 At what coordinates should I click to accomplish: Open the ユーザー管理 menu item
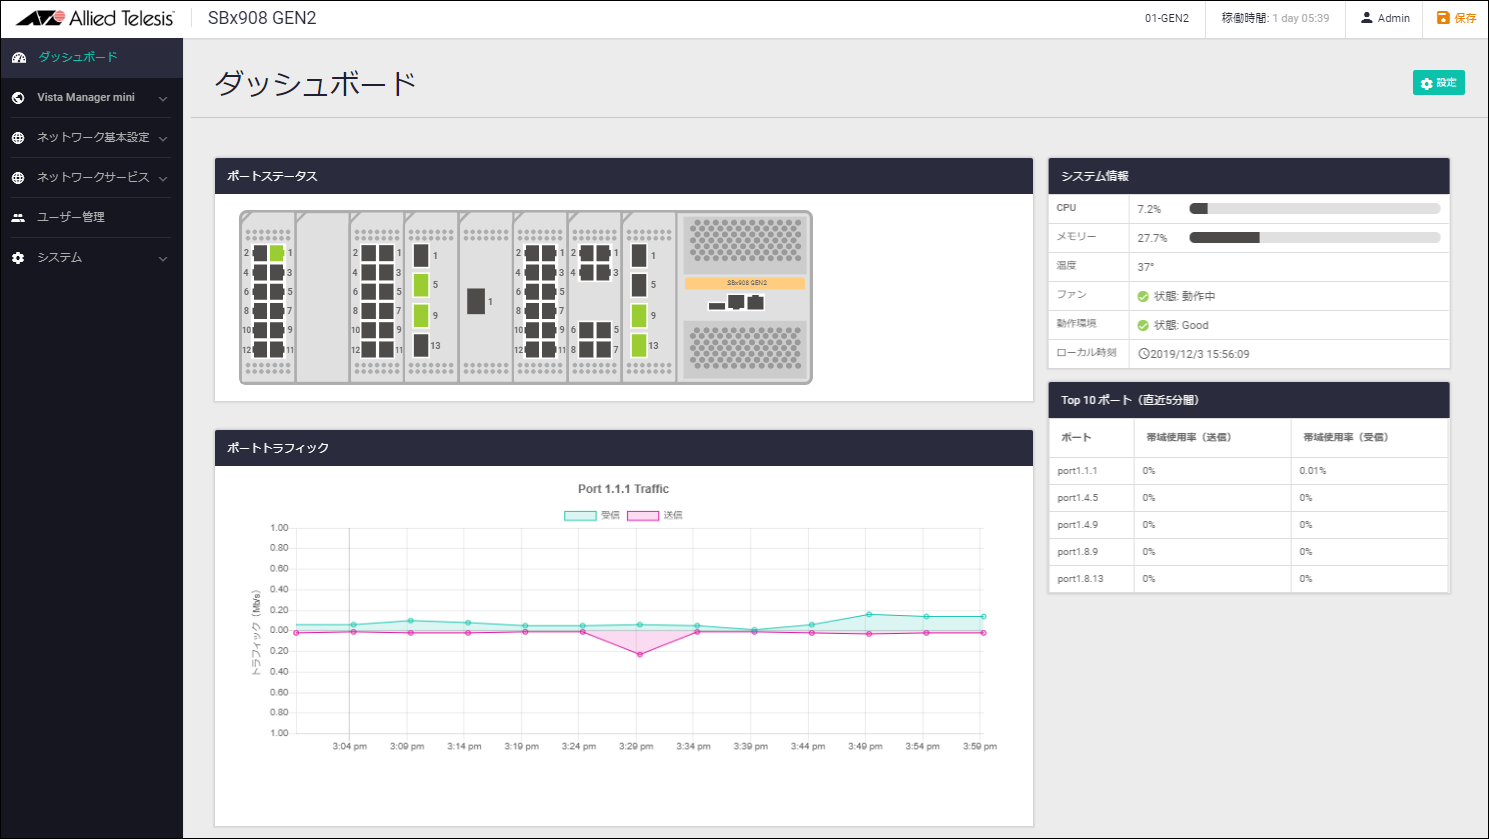coord(71,217)
